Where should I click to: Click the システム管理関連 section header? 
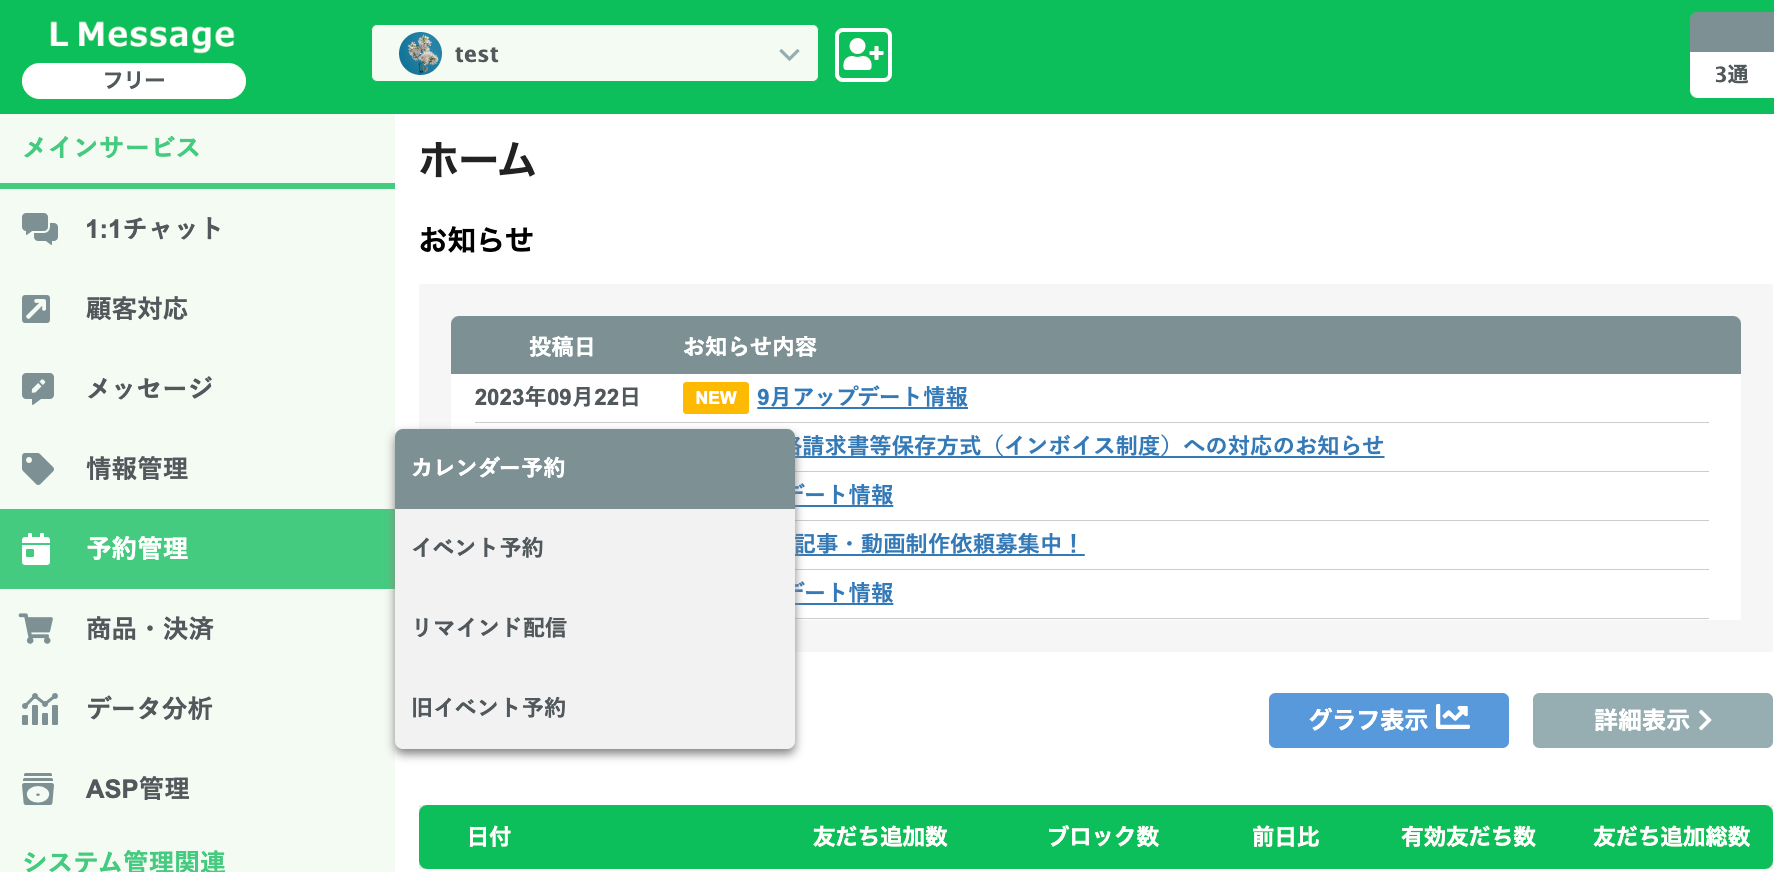[x=124, y=860]
